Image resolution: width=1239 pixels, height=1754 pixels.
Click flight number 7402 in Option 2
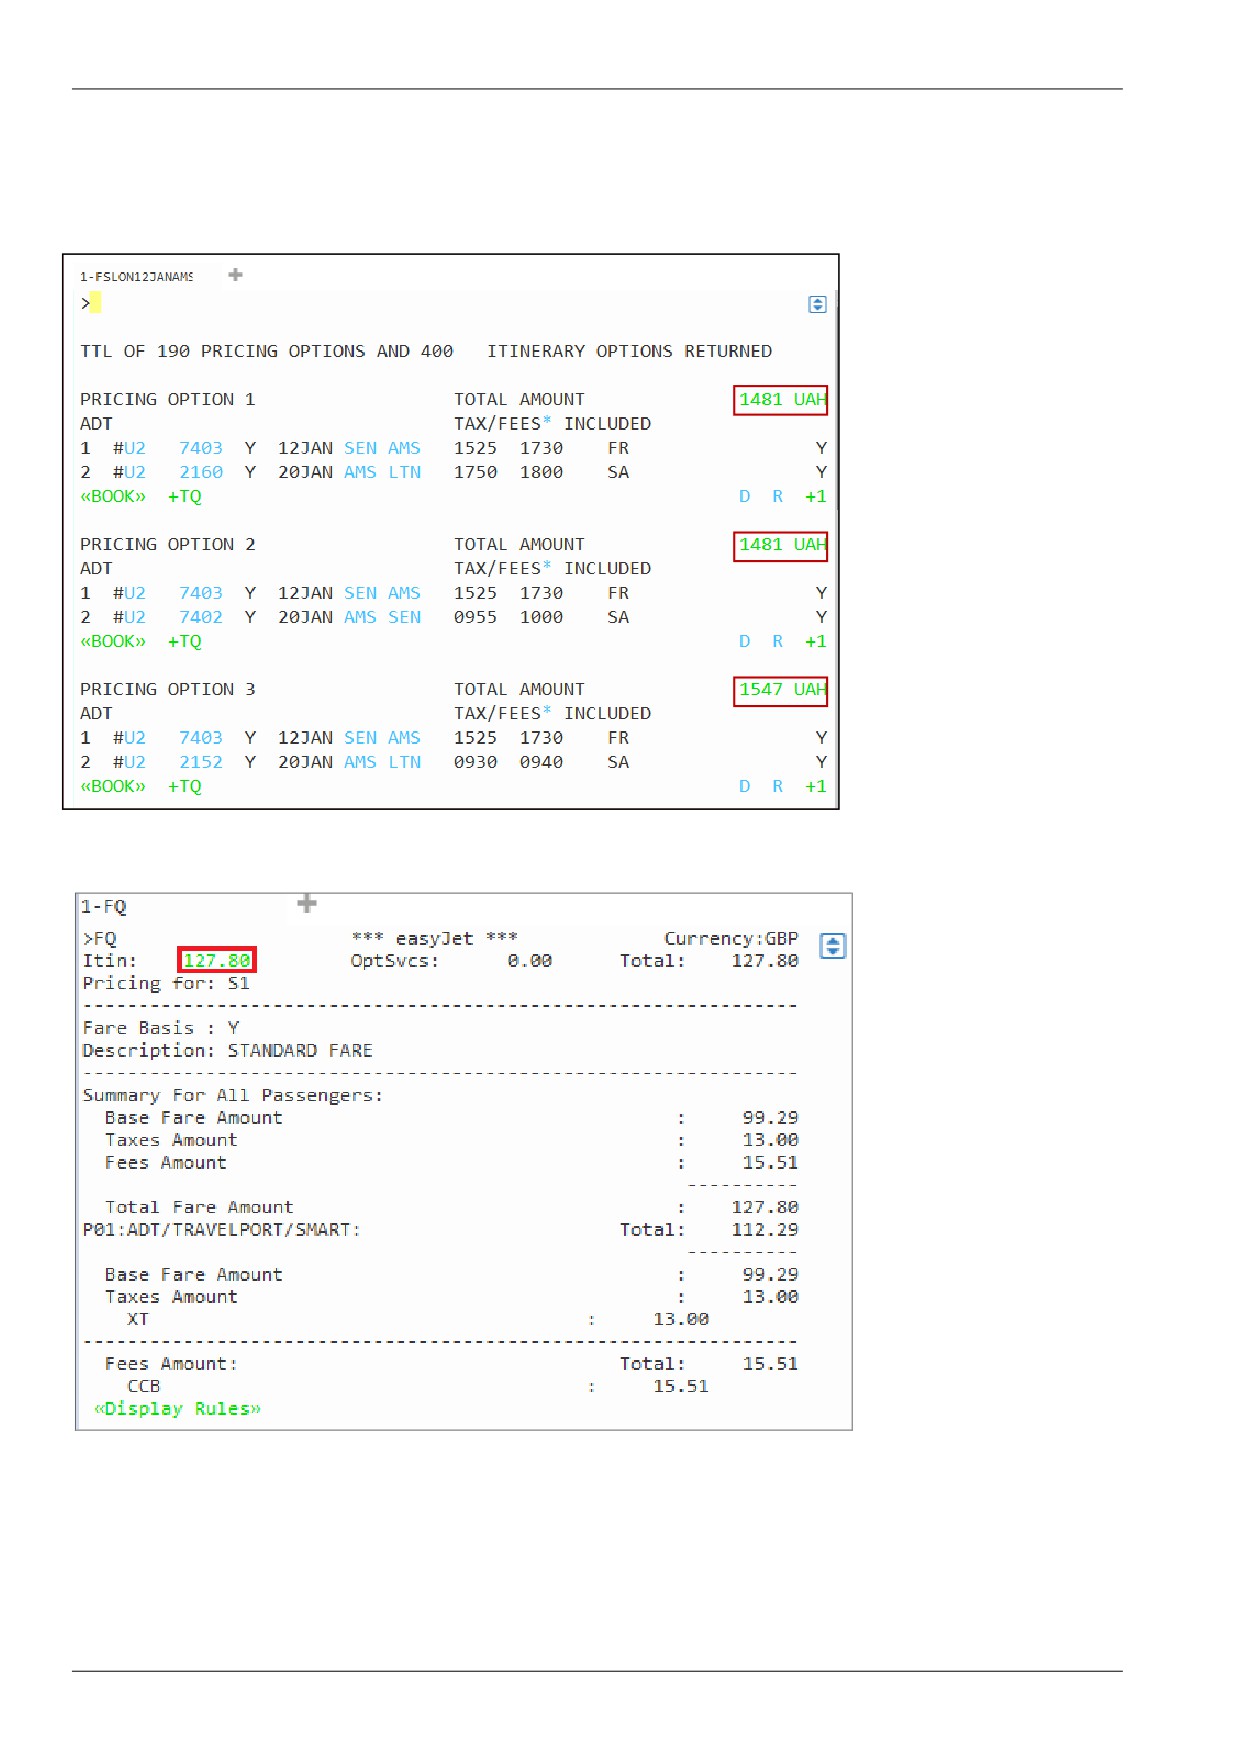tap(201, 617)
